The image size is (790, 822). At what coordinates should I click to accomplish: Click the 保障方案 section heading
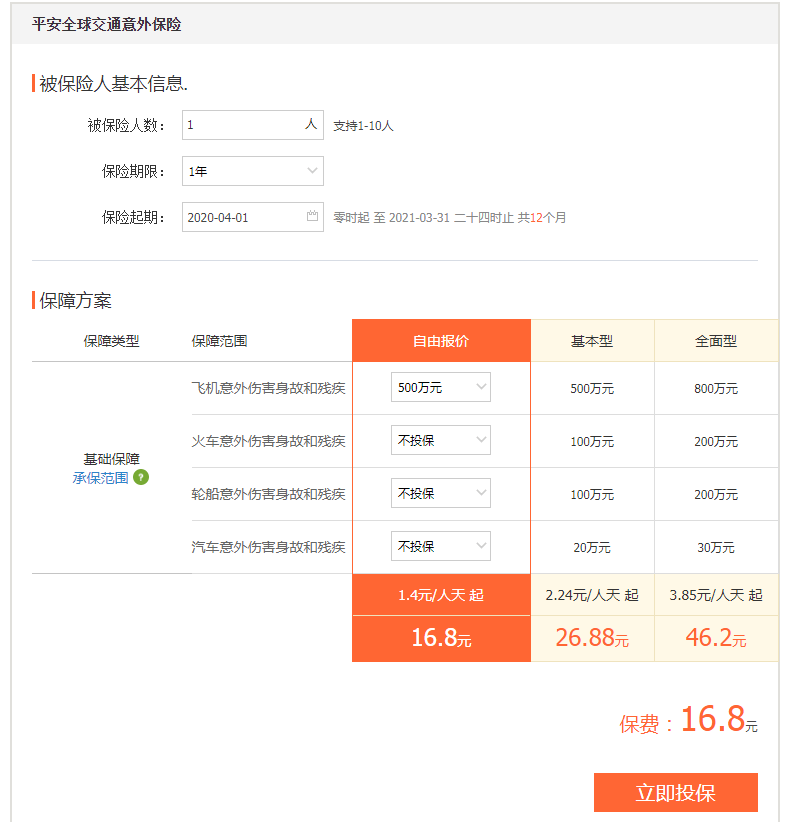[75, 300]
